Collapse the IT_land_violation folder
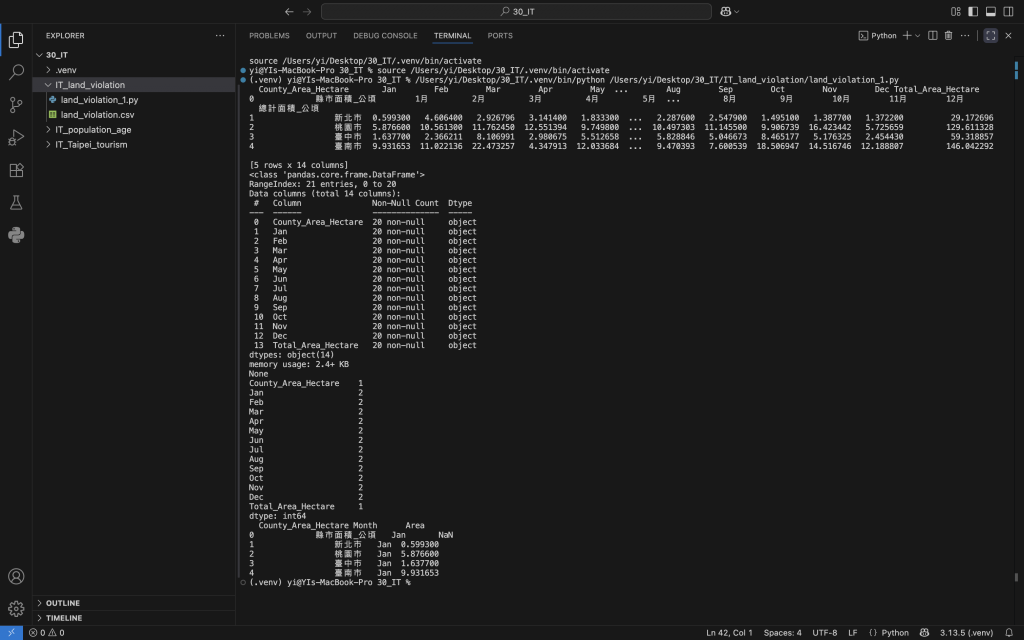The height and width of the screenshot is (640, 1024). (x=134, y=85)
